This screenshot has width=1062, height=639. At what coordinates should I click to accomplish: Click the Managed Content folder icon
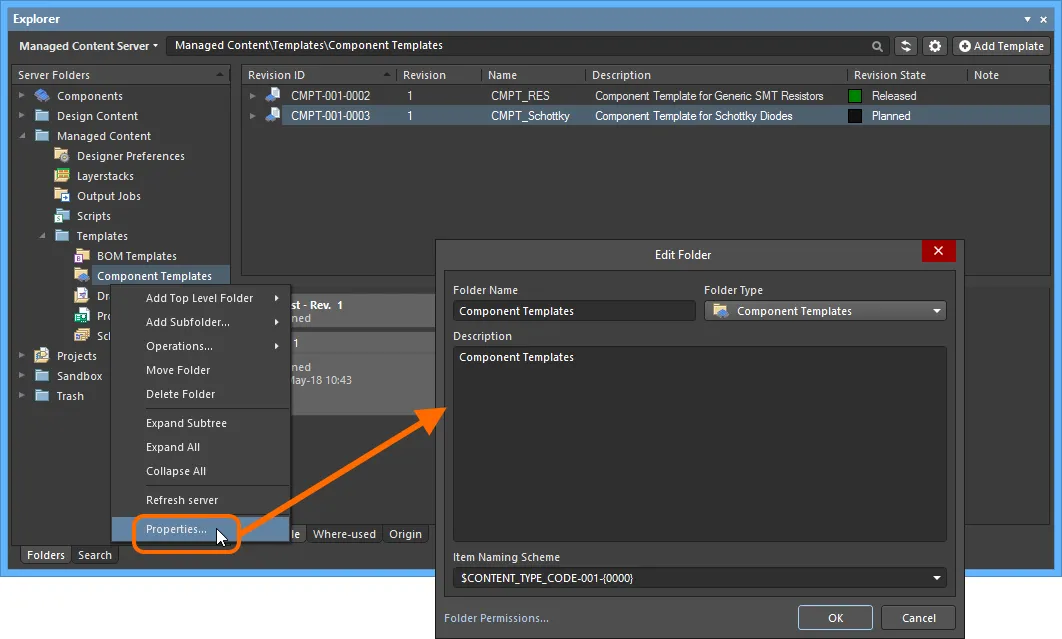pyautogui.click(x=42, y=136)
